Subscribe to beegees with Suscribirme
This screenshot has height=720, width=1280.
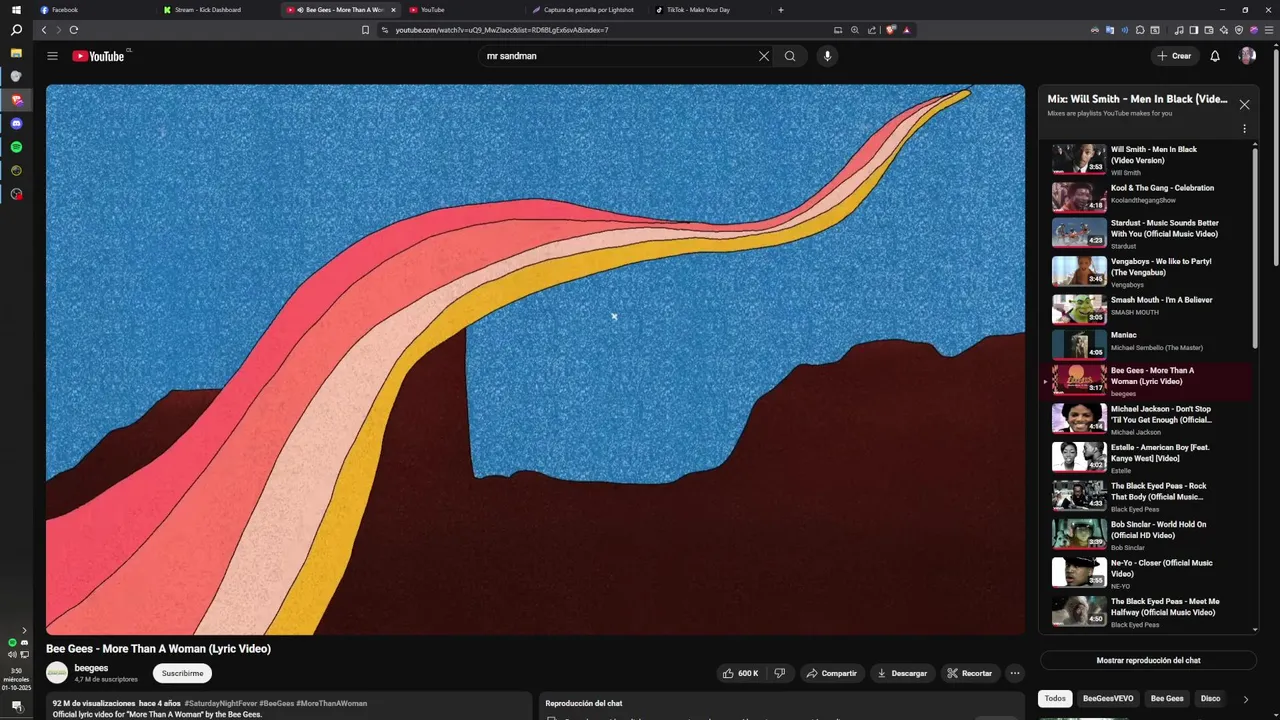tap(182, 673)
